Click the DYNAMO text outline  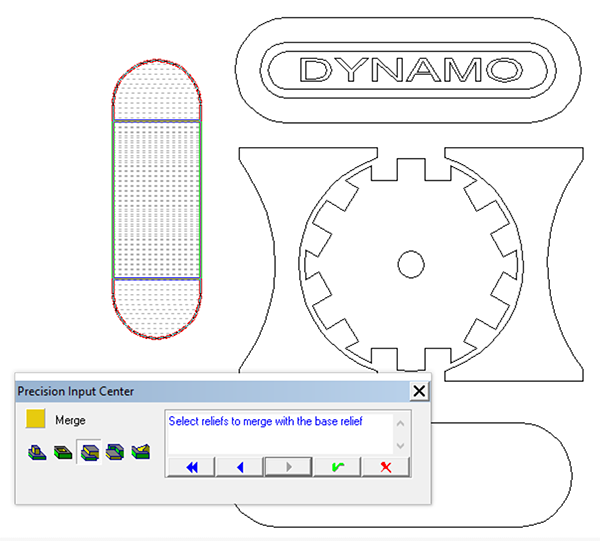click(411, 70)
